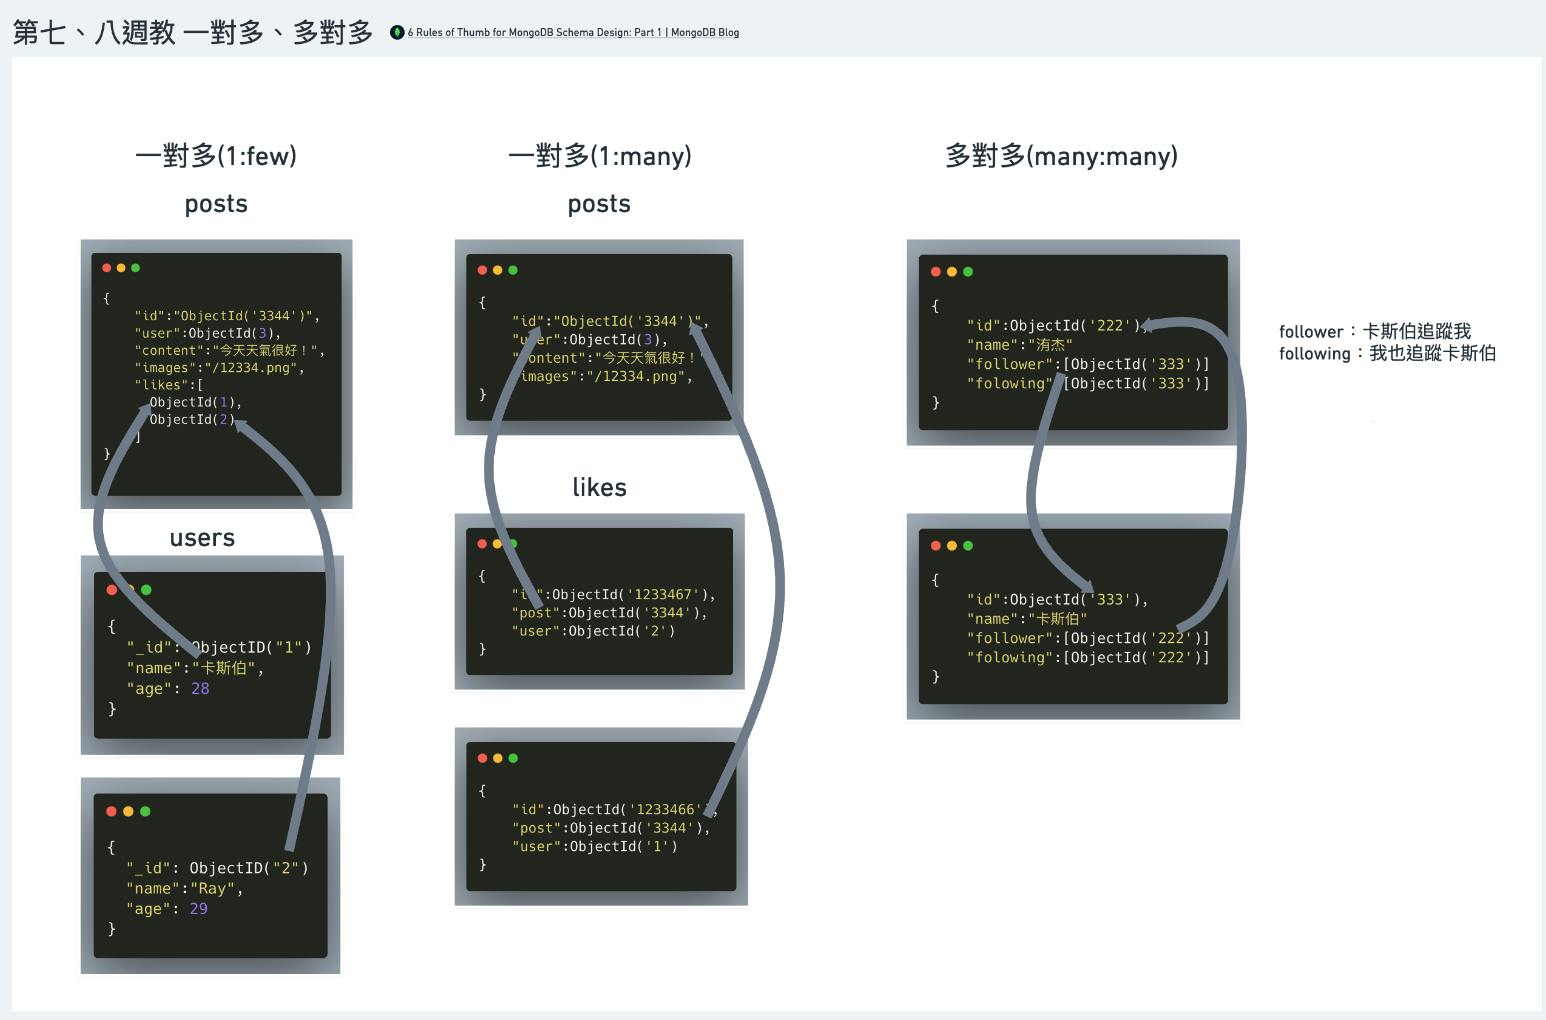
Task: Click the "age": 28 line
Action: coord(167,688)
